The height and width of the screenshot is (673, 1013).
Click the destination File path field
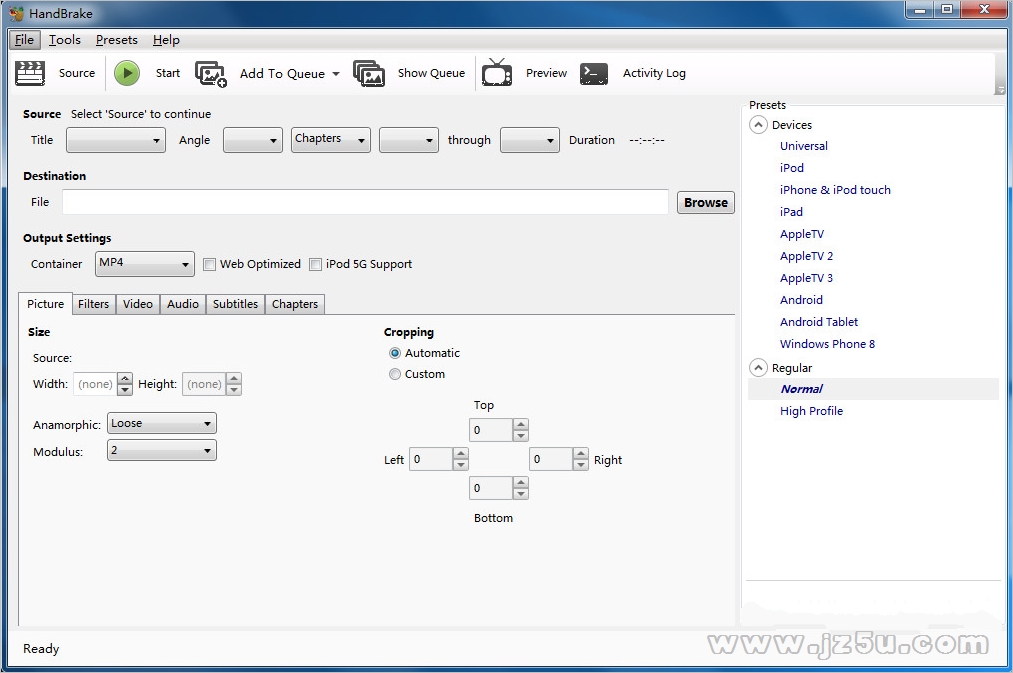(x=366, y=202)
